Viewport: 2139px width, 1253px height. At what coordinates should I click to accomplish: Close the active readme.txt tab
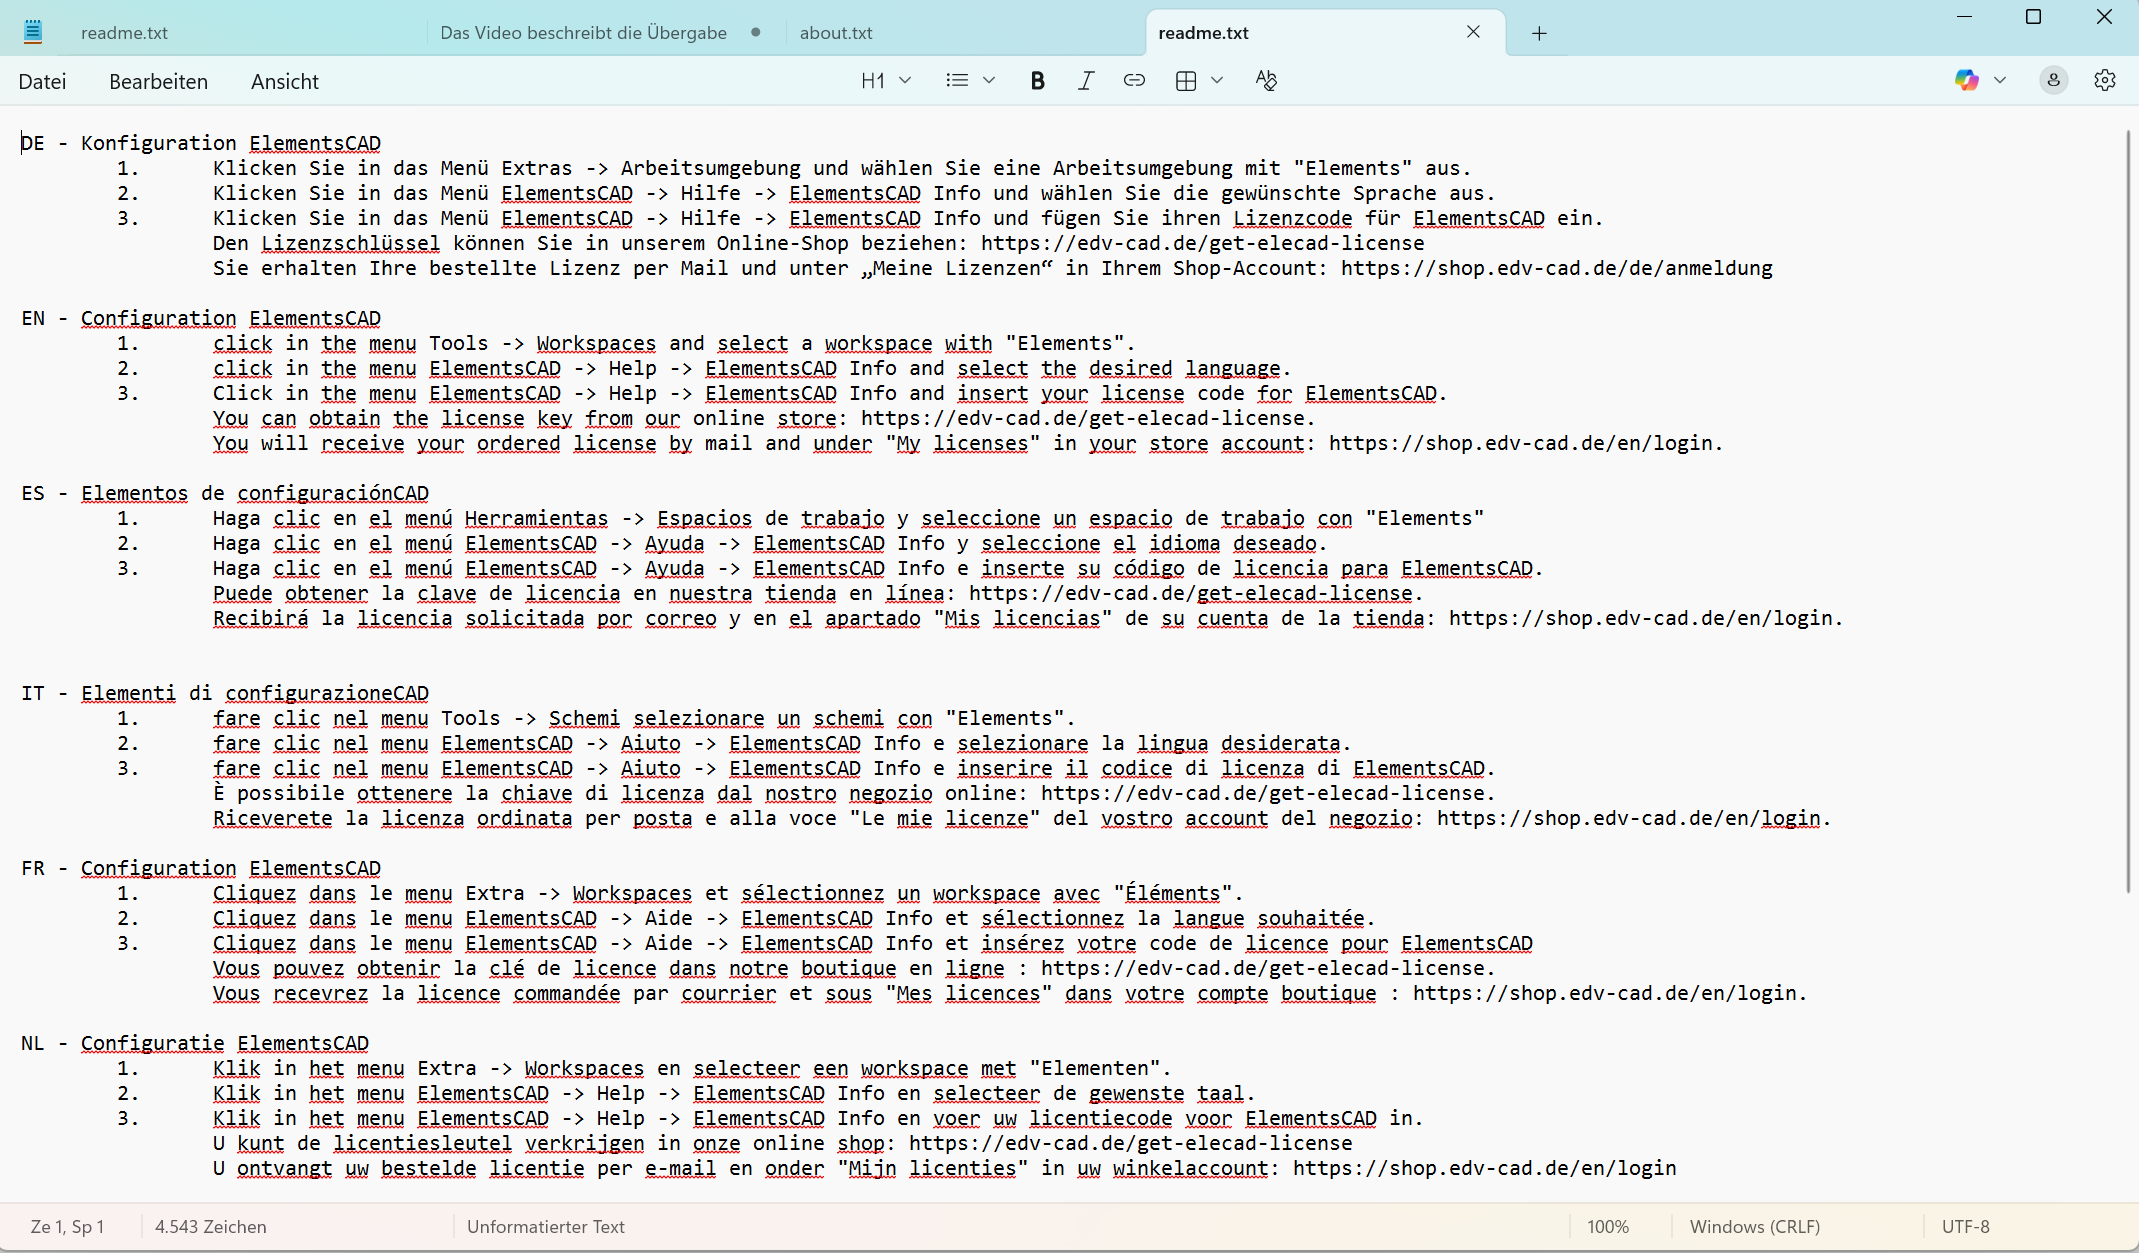coord(1473,32)
